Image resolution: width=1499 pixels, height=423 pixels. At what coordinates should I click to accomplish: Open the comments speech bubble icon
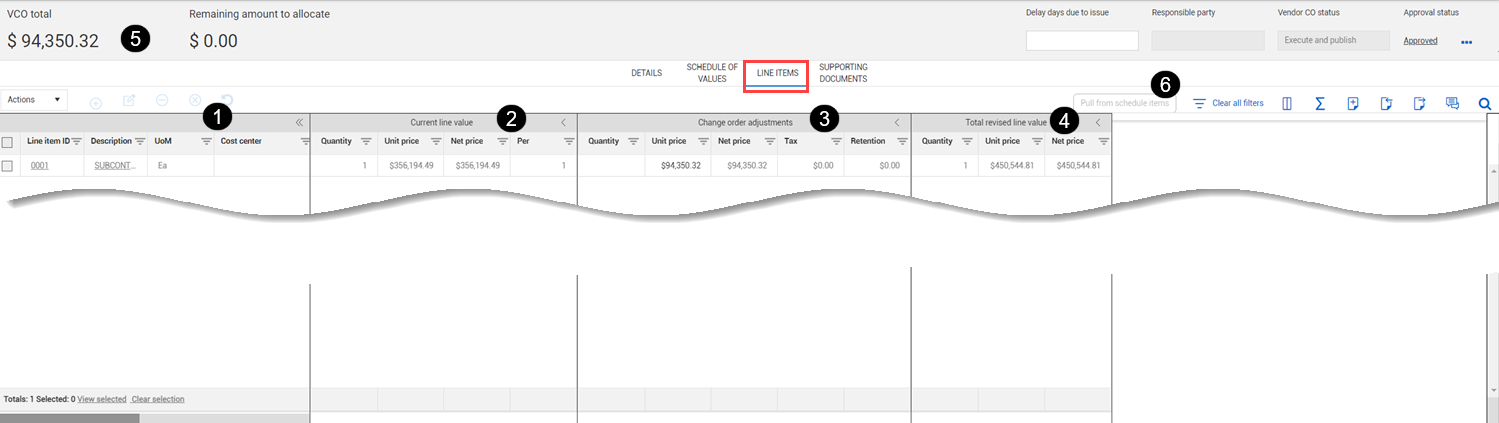pos(1452,103)
